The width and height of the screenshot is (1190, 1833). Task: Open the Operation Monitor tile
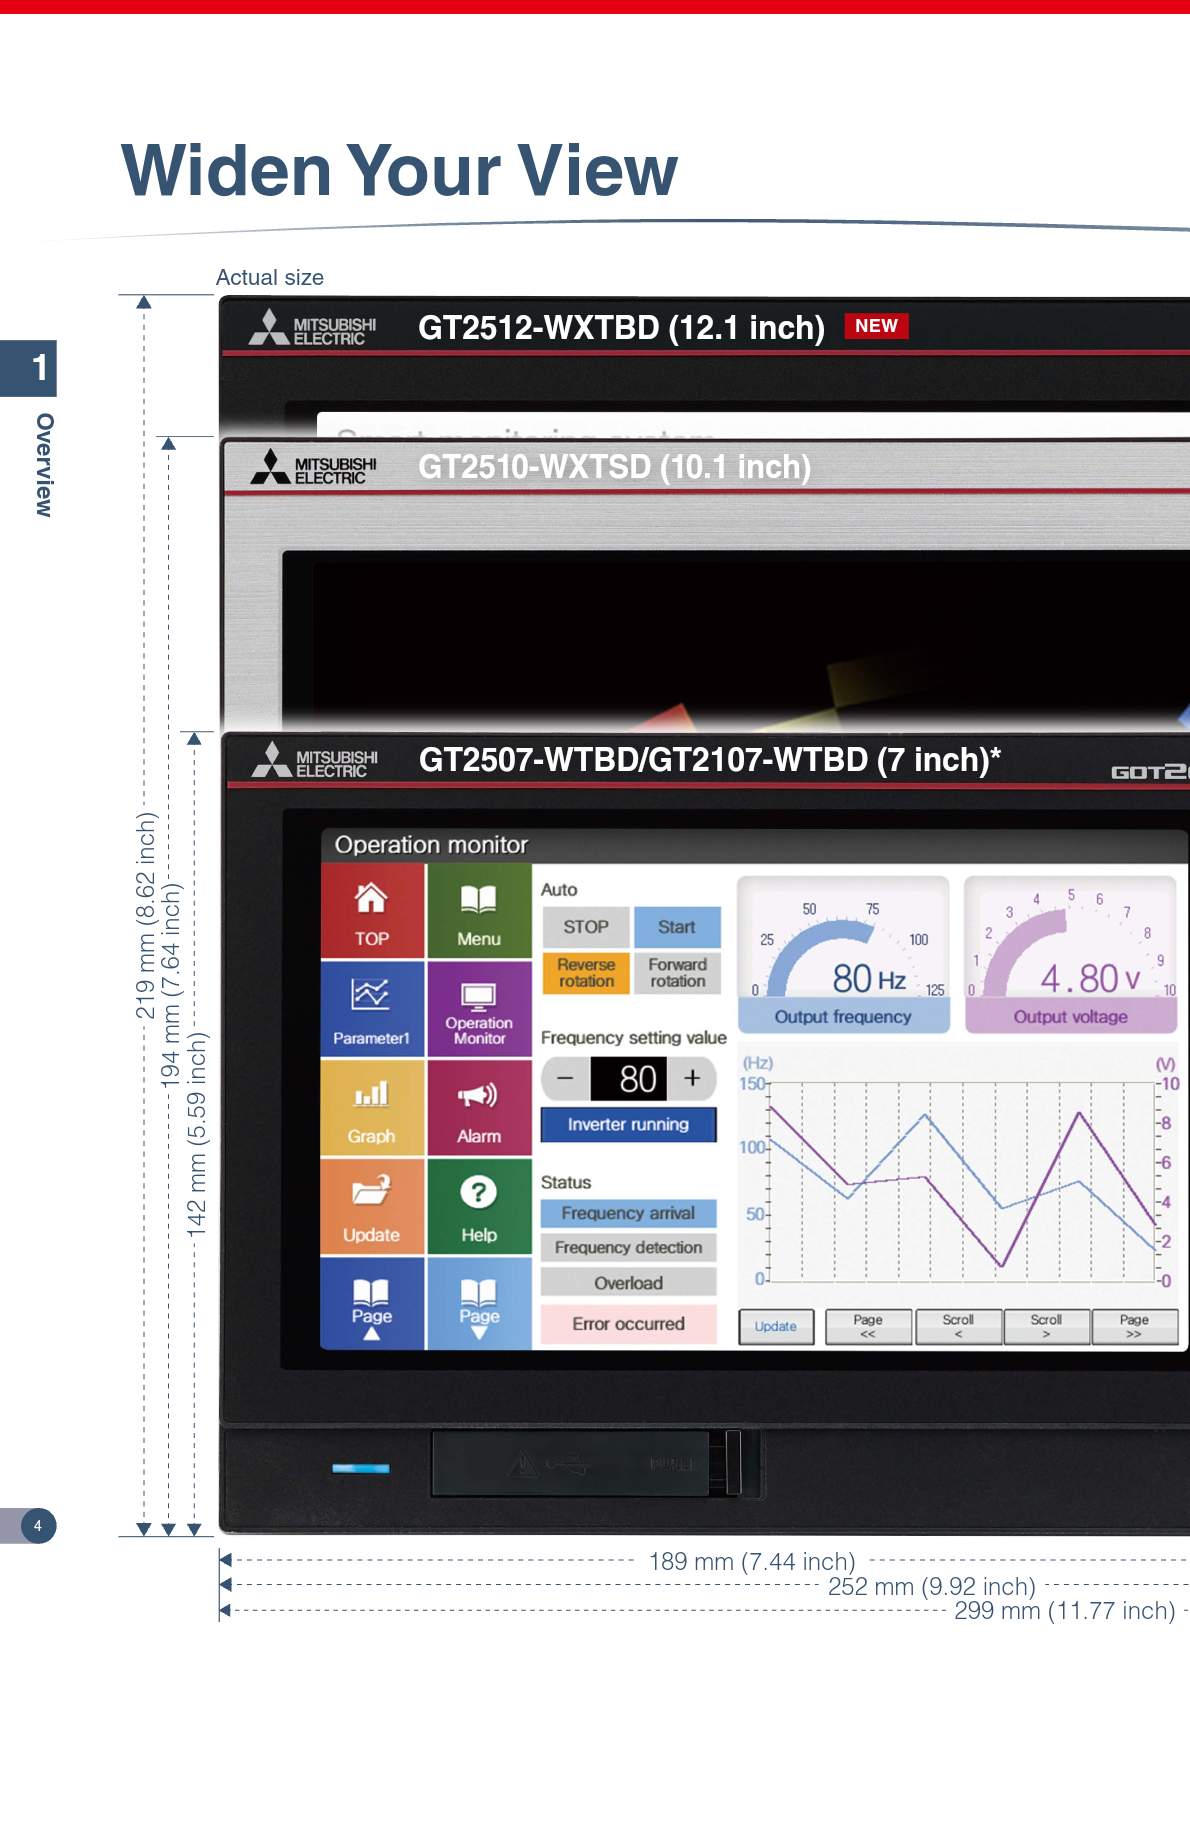pos(478,1009)
